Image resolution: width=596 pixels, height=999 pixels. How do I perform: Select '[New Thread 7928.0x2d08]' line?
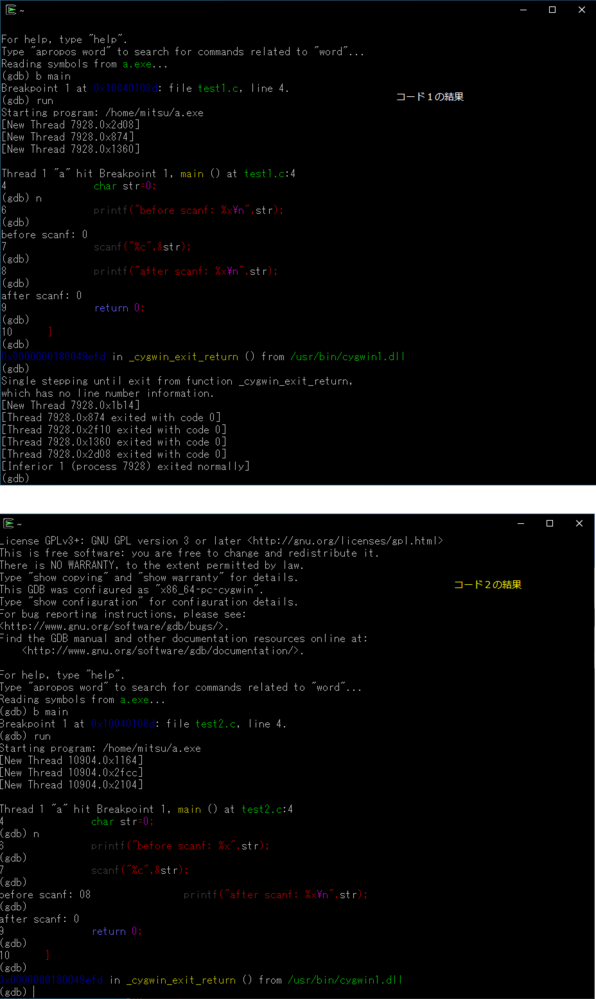70,125
